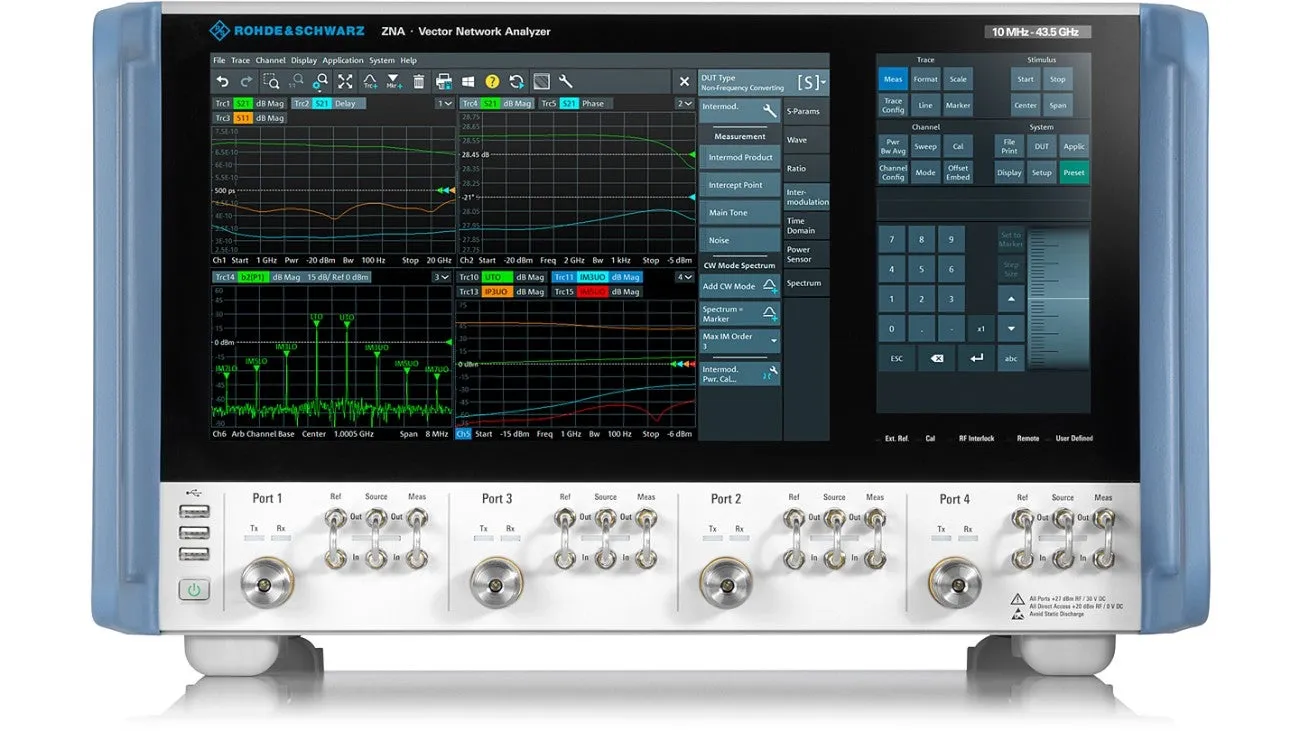This screenshot has height=731, width=1300.
Task: Click the Print icon in the toolbar
Action: click(x=443, y=81)
